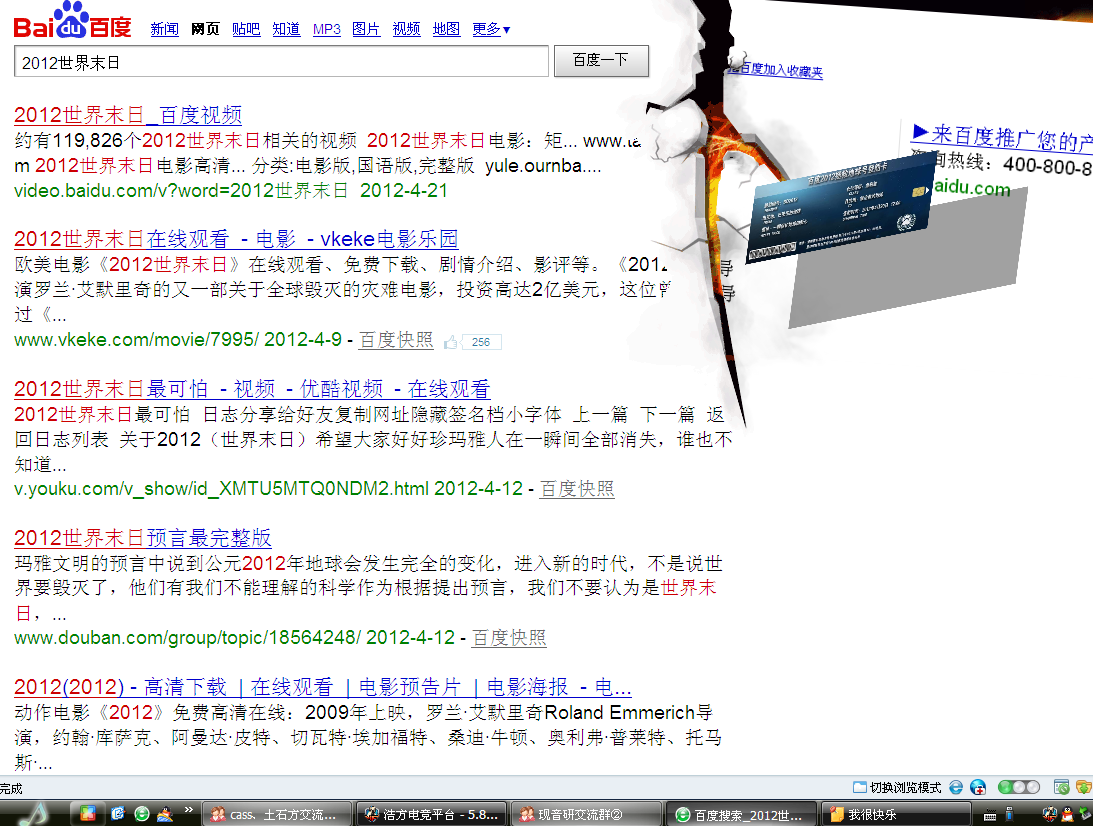Switch to 百度搜索_2012世 taskbar window

742,814
